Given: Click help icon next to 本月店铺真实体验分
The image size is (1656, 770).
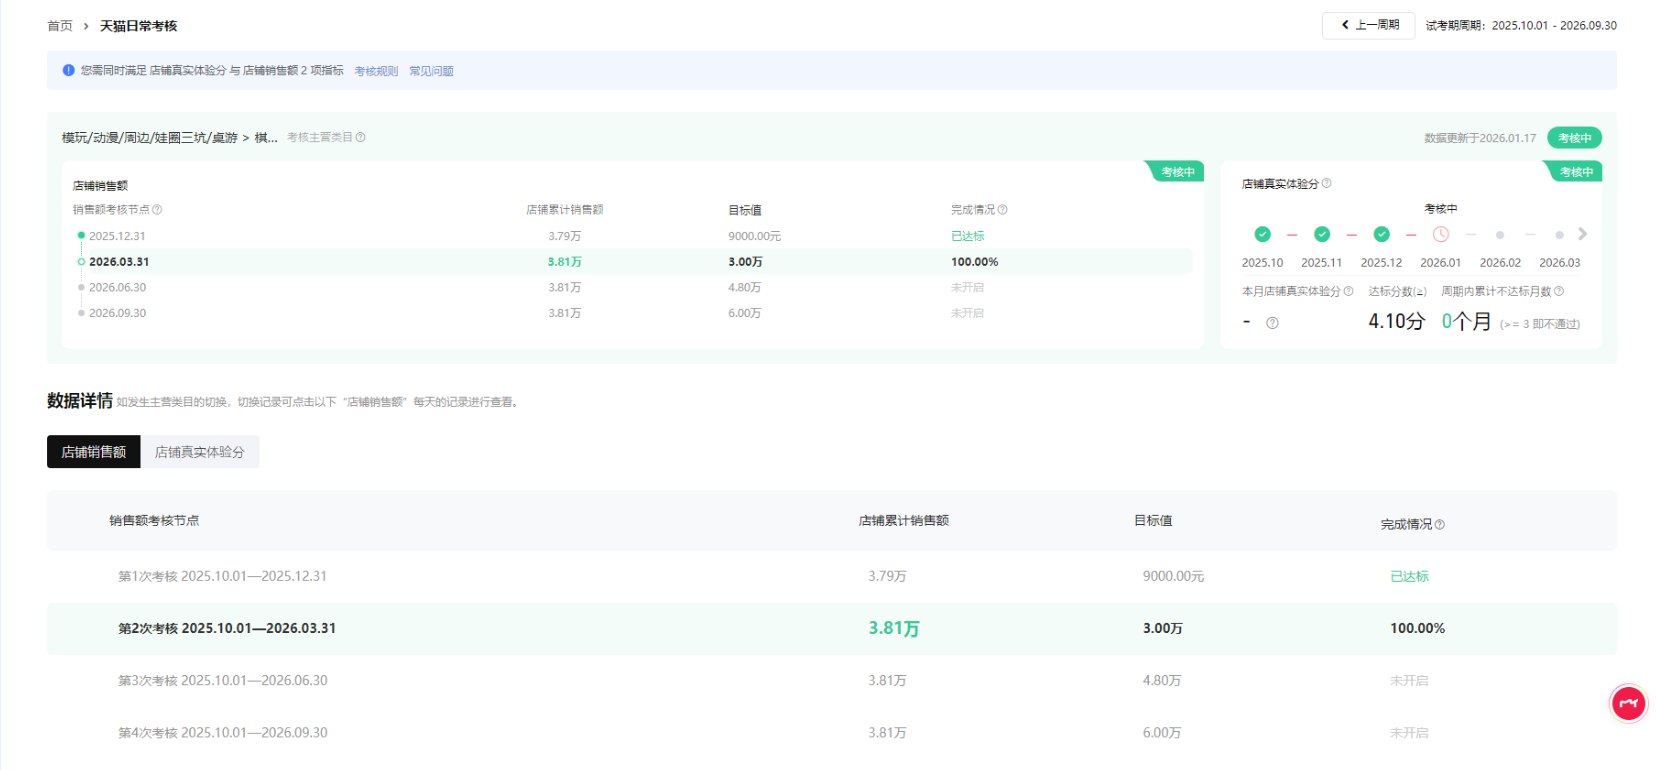Looking at the screenshot, I should tap(1349, 292).
